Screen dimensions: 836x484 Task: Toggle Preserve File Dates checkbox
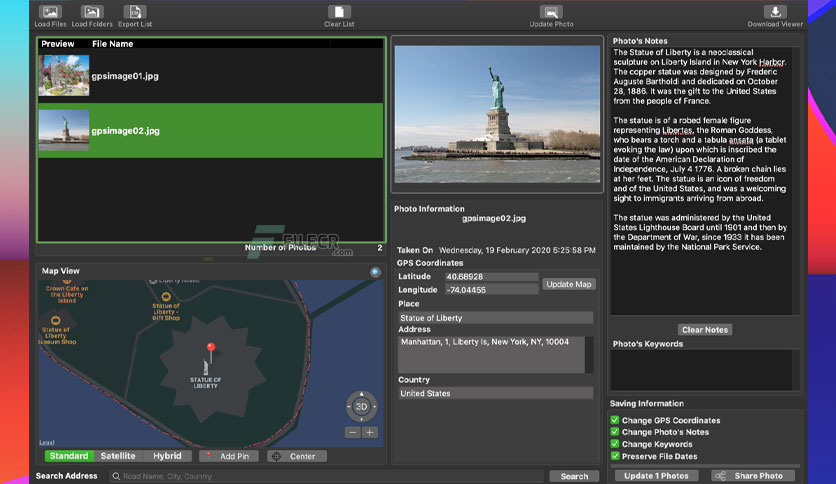[x=615, y=456]
